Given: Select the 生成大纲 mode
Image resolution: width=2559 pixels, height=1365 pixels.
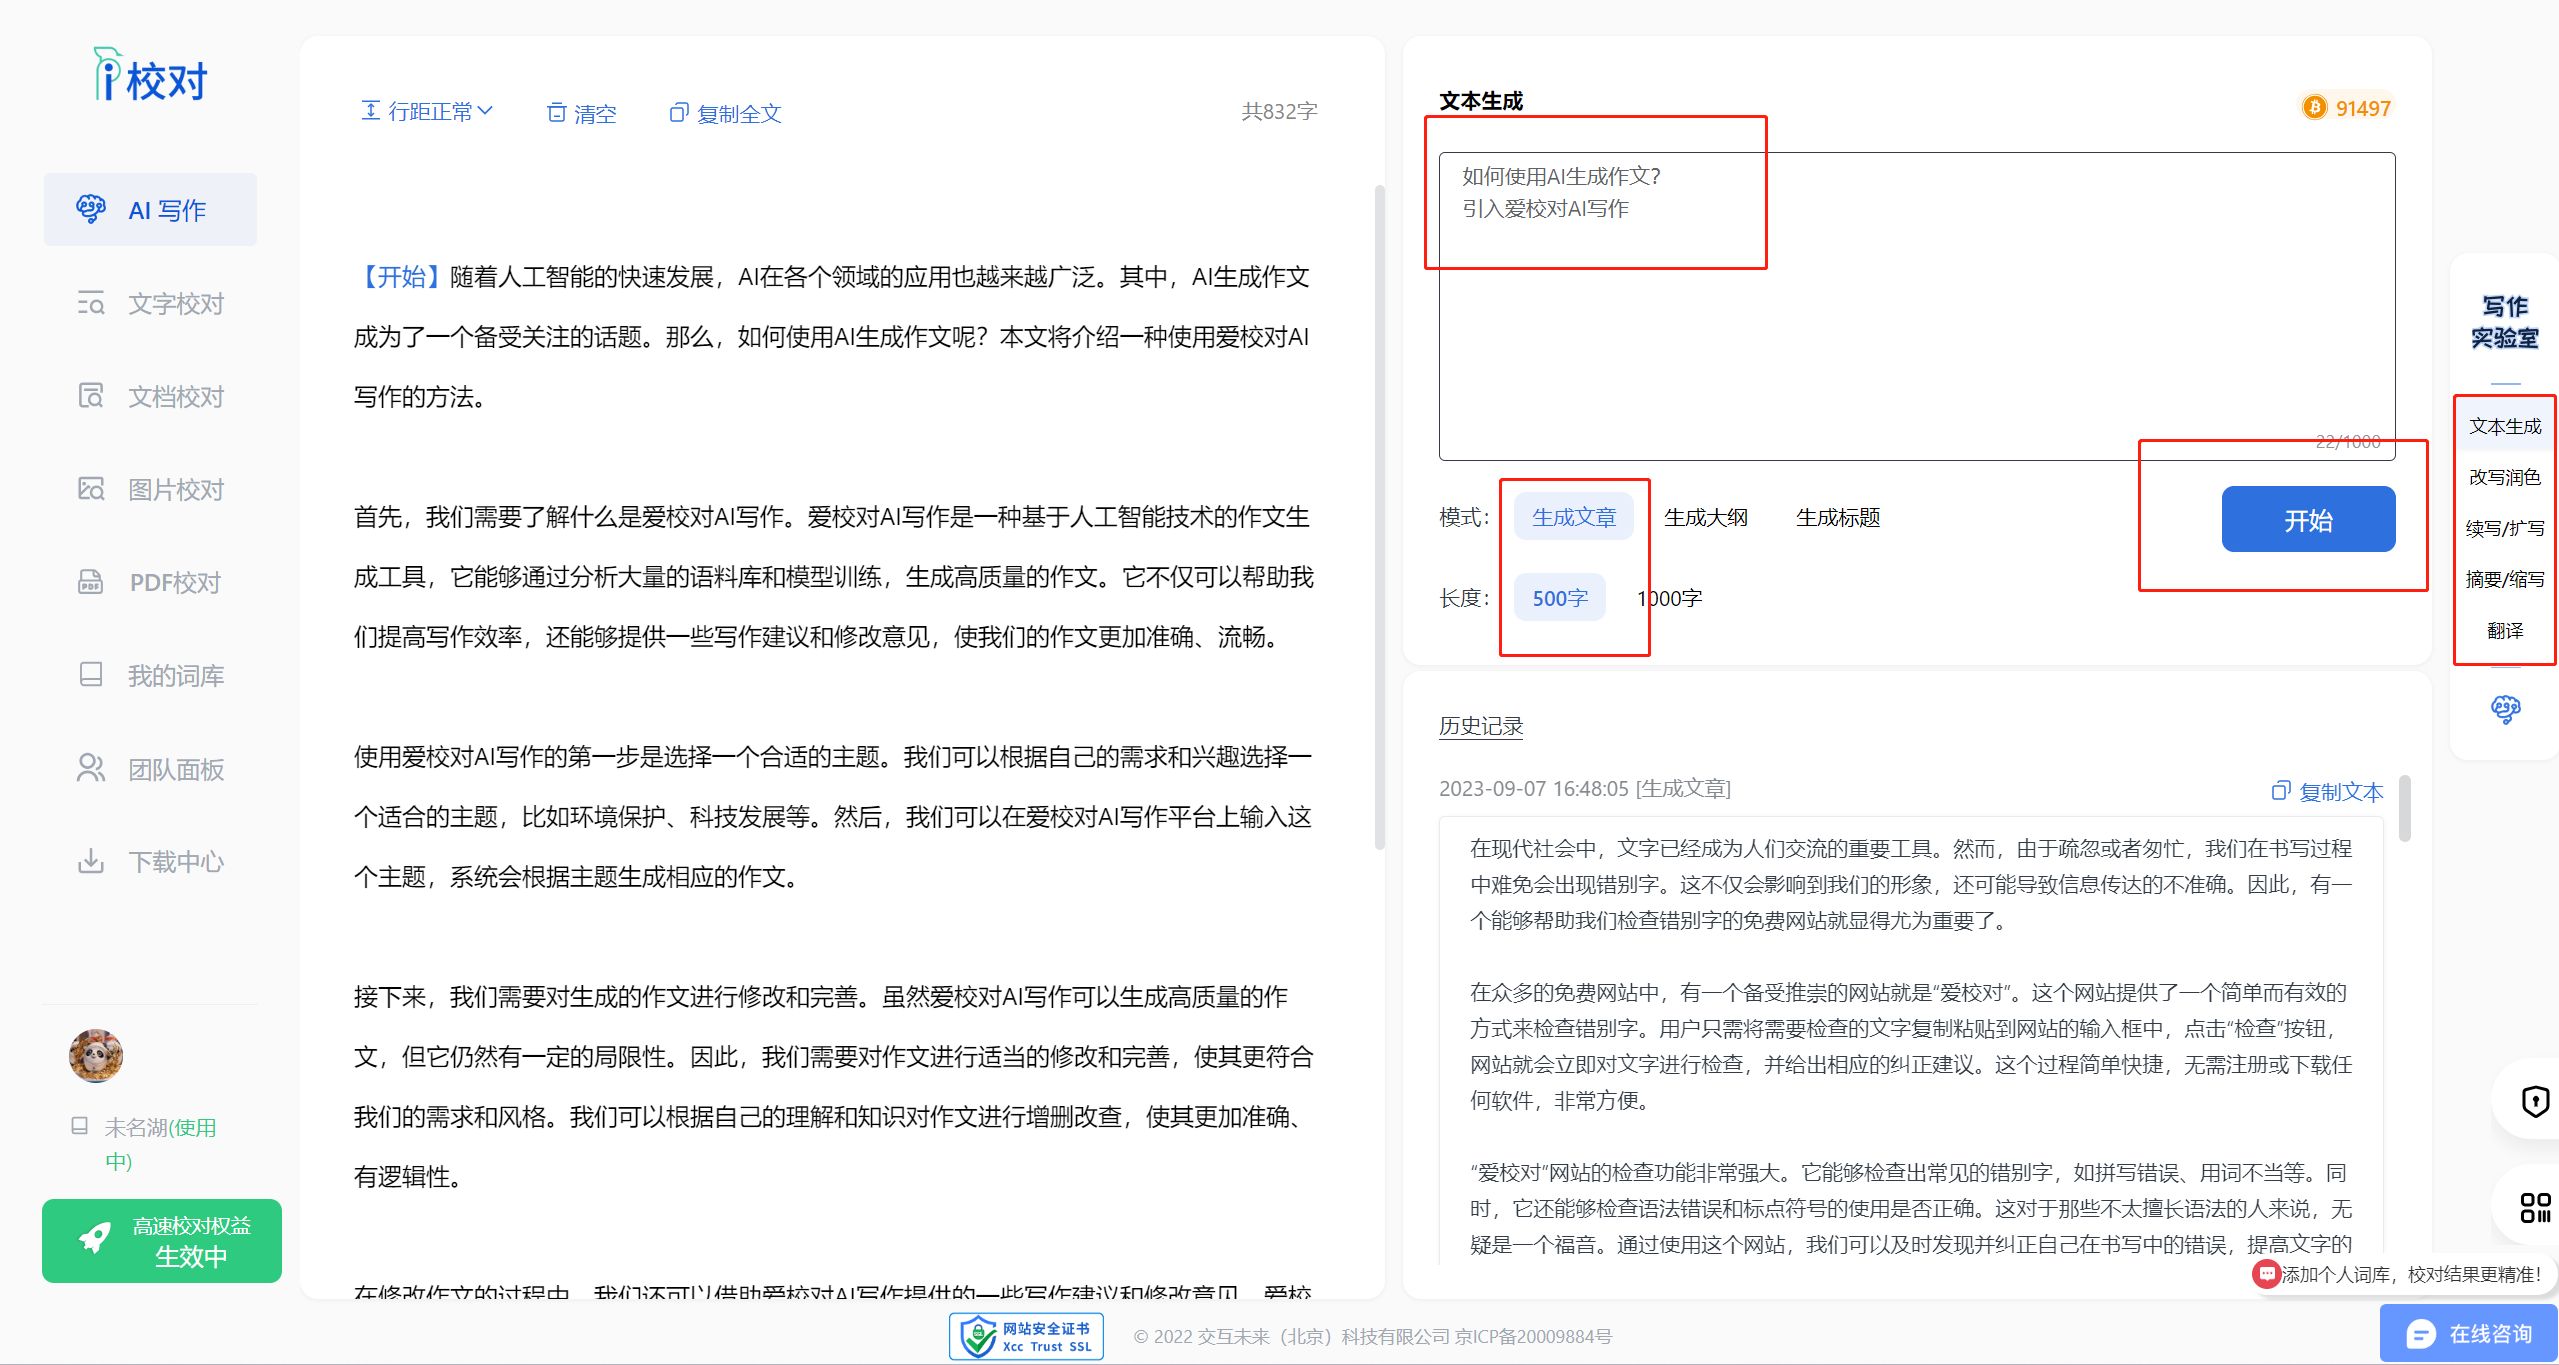Looking at the screenshot, I should click(x=1706, y=518).
